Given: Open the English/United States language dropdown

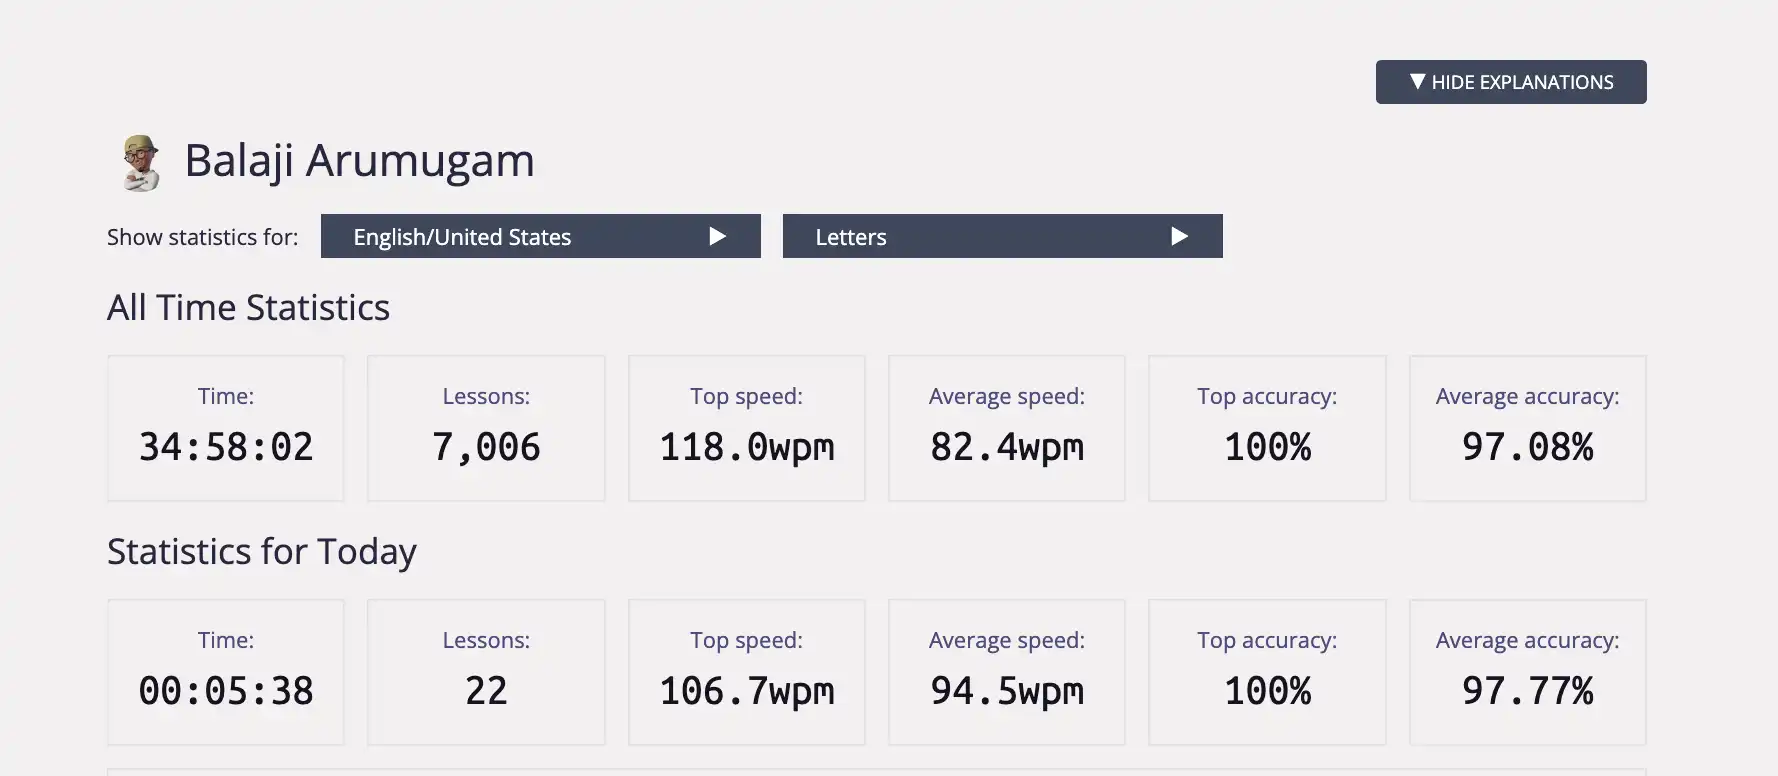Looking at the screenshot, I should (541, 236).
